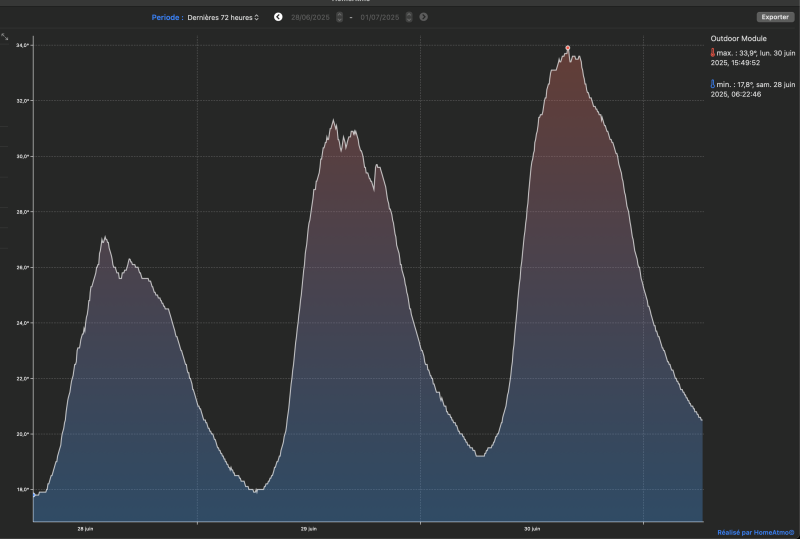Screen dimensions: 800x539
Task: Click the 'Periode :' label
Action: point(167,17)
